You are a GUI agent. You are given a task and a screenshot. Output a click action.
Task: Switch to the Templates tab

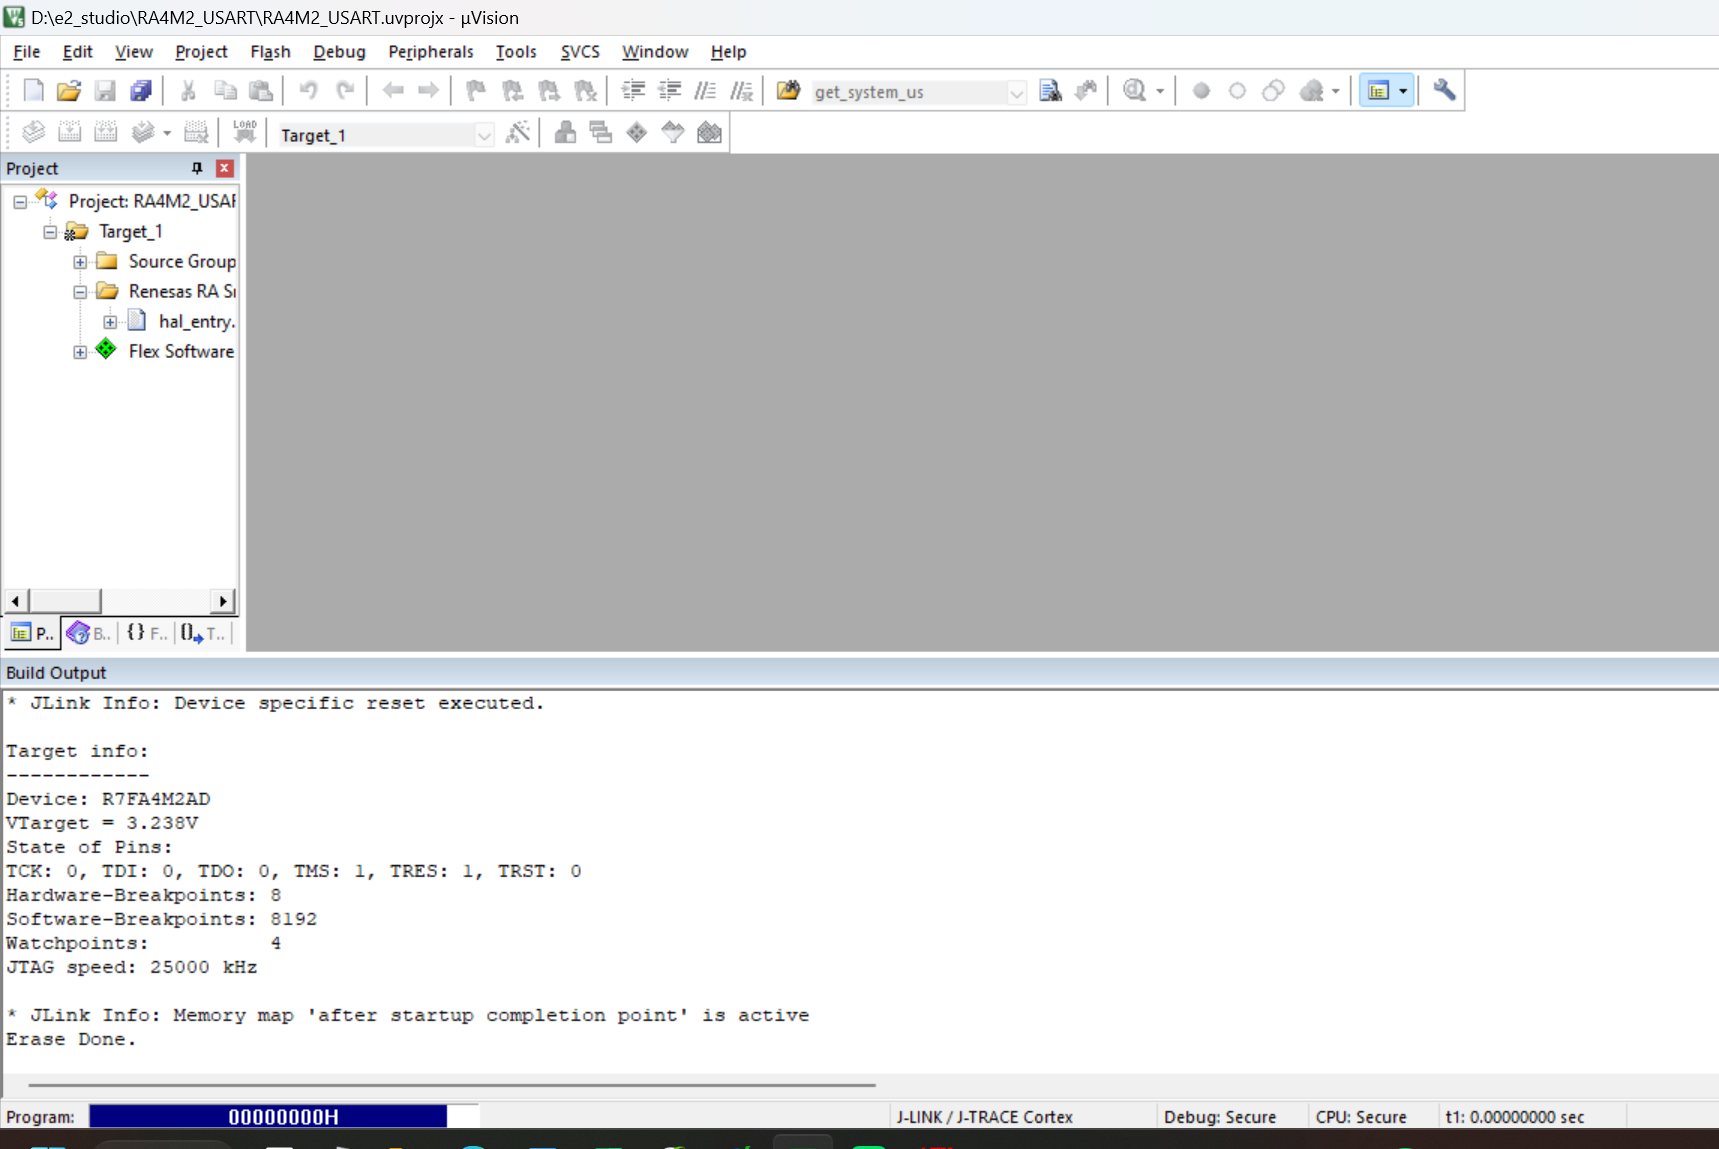pyautogui.click(x=204, y=633)
